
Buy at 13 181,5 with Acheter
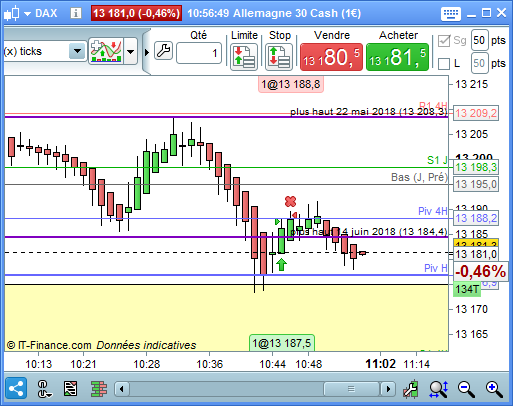click(397, 57)
